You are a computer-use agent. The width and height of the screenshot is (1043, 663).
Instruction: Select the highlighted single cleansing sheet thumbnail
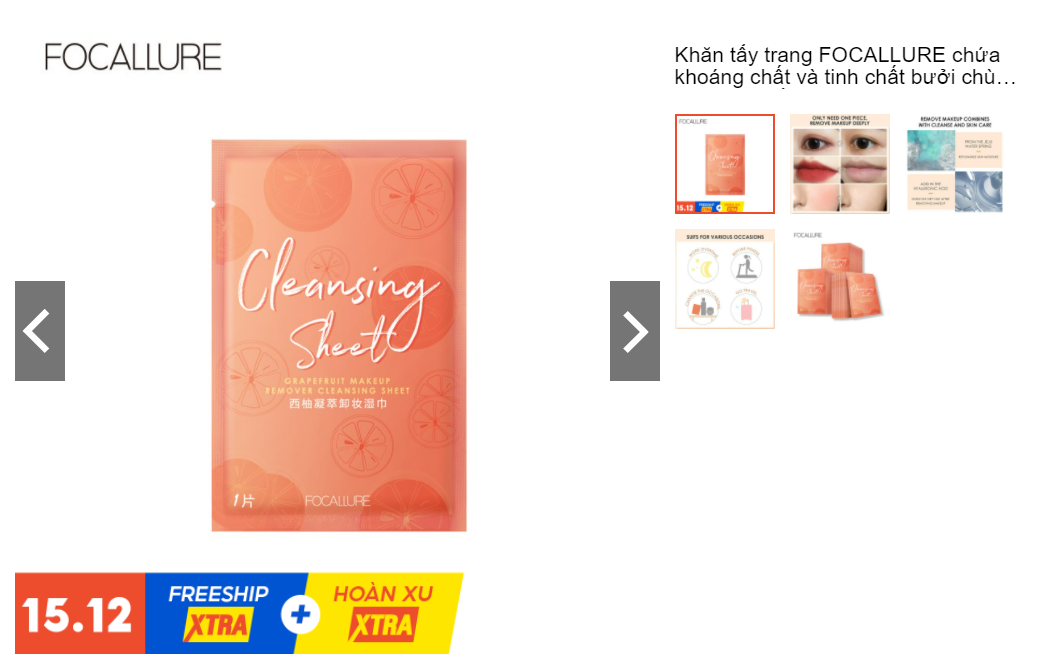(x=725, y=164)
